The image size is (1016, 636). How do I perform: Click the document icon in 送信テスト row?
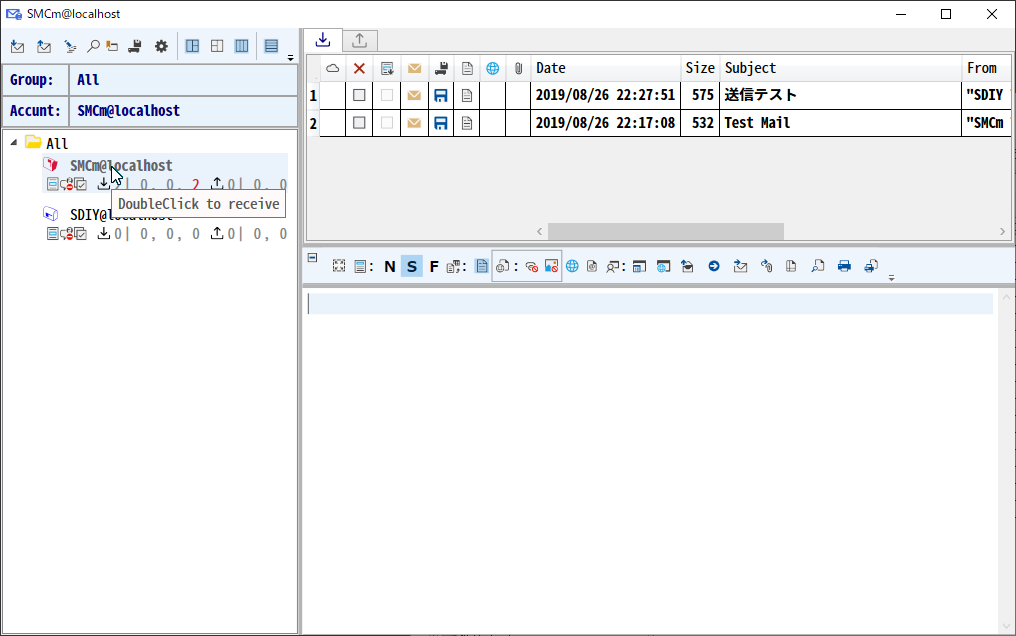(467, 95)
